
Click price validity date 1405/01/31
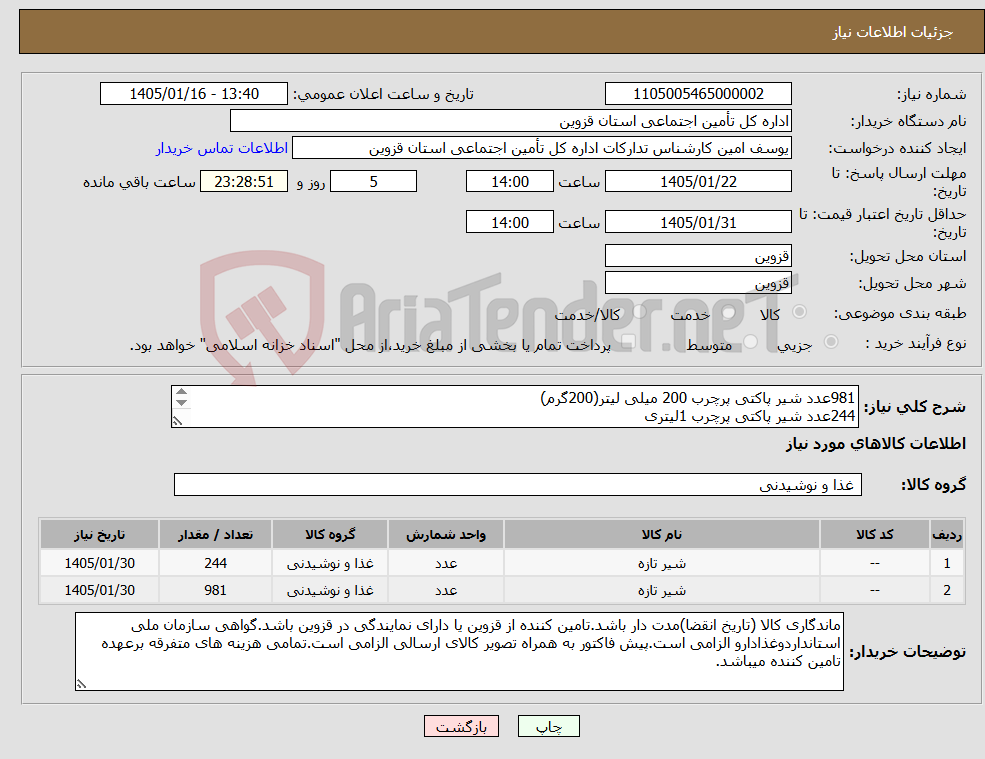(698, 222)
